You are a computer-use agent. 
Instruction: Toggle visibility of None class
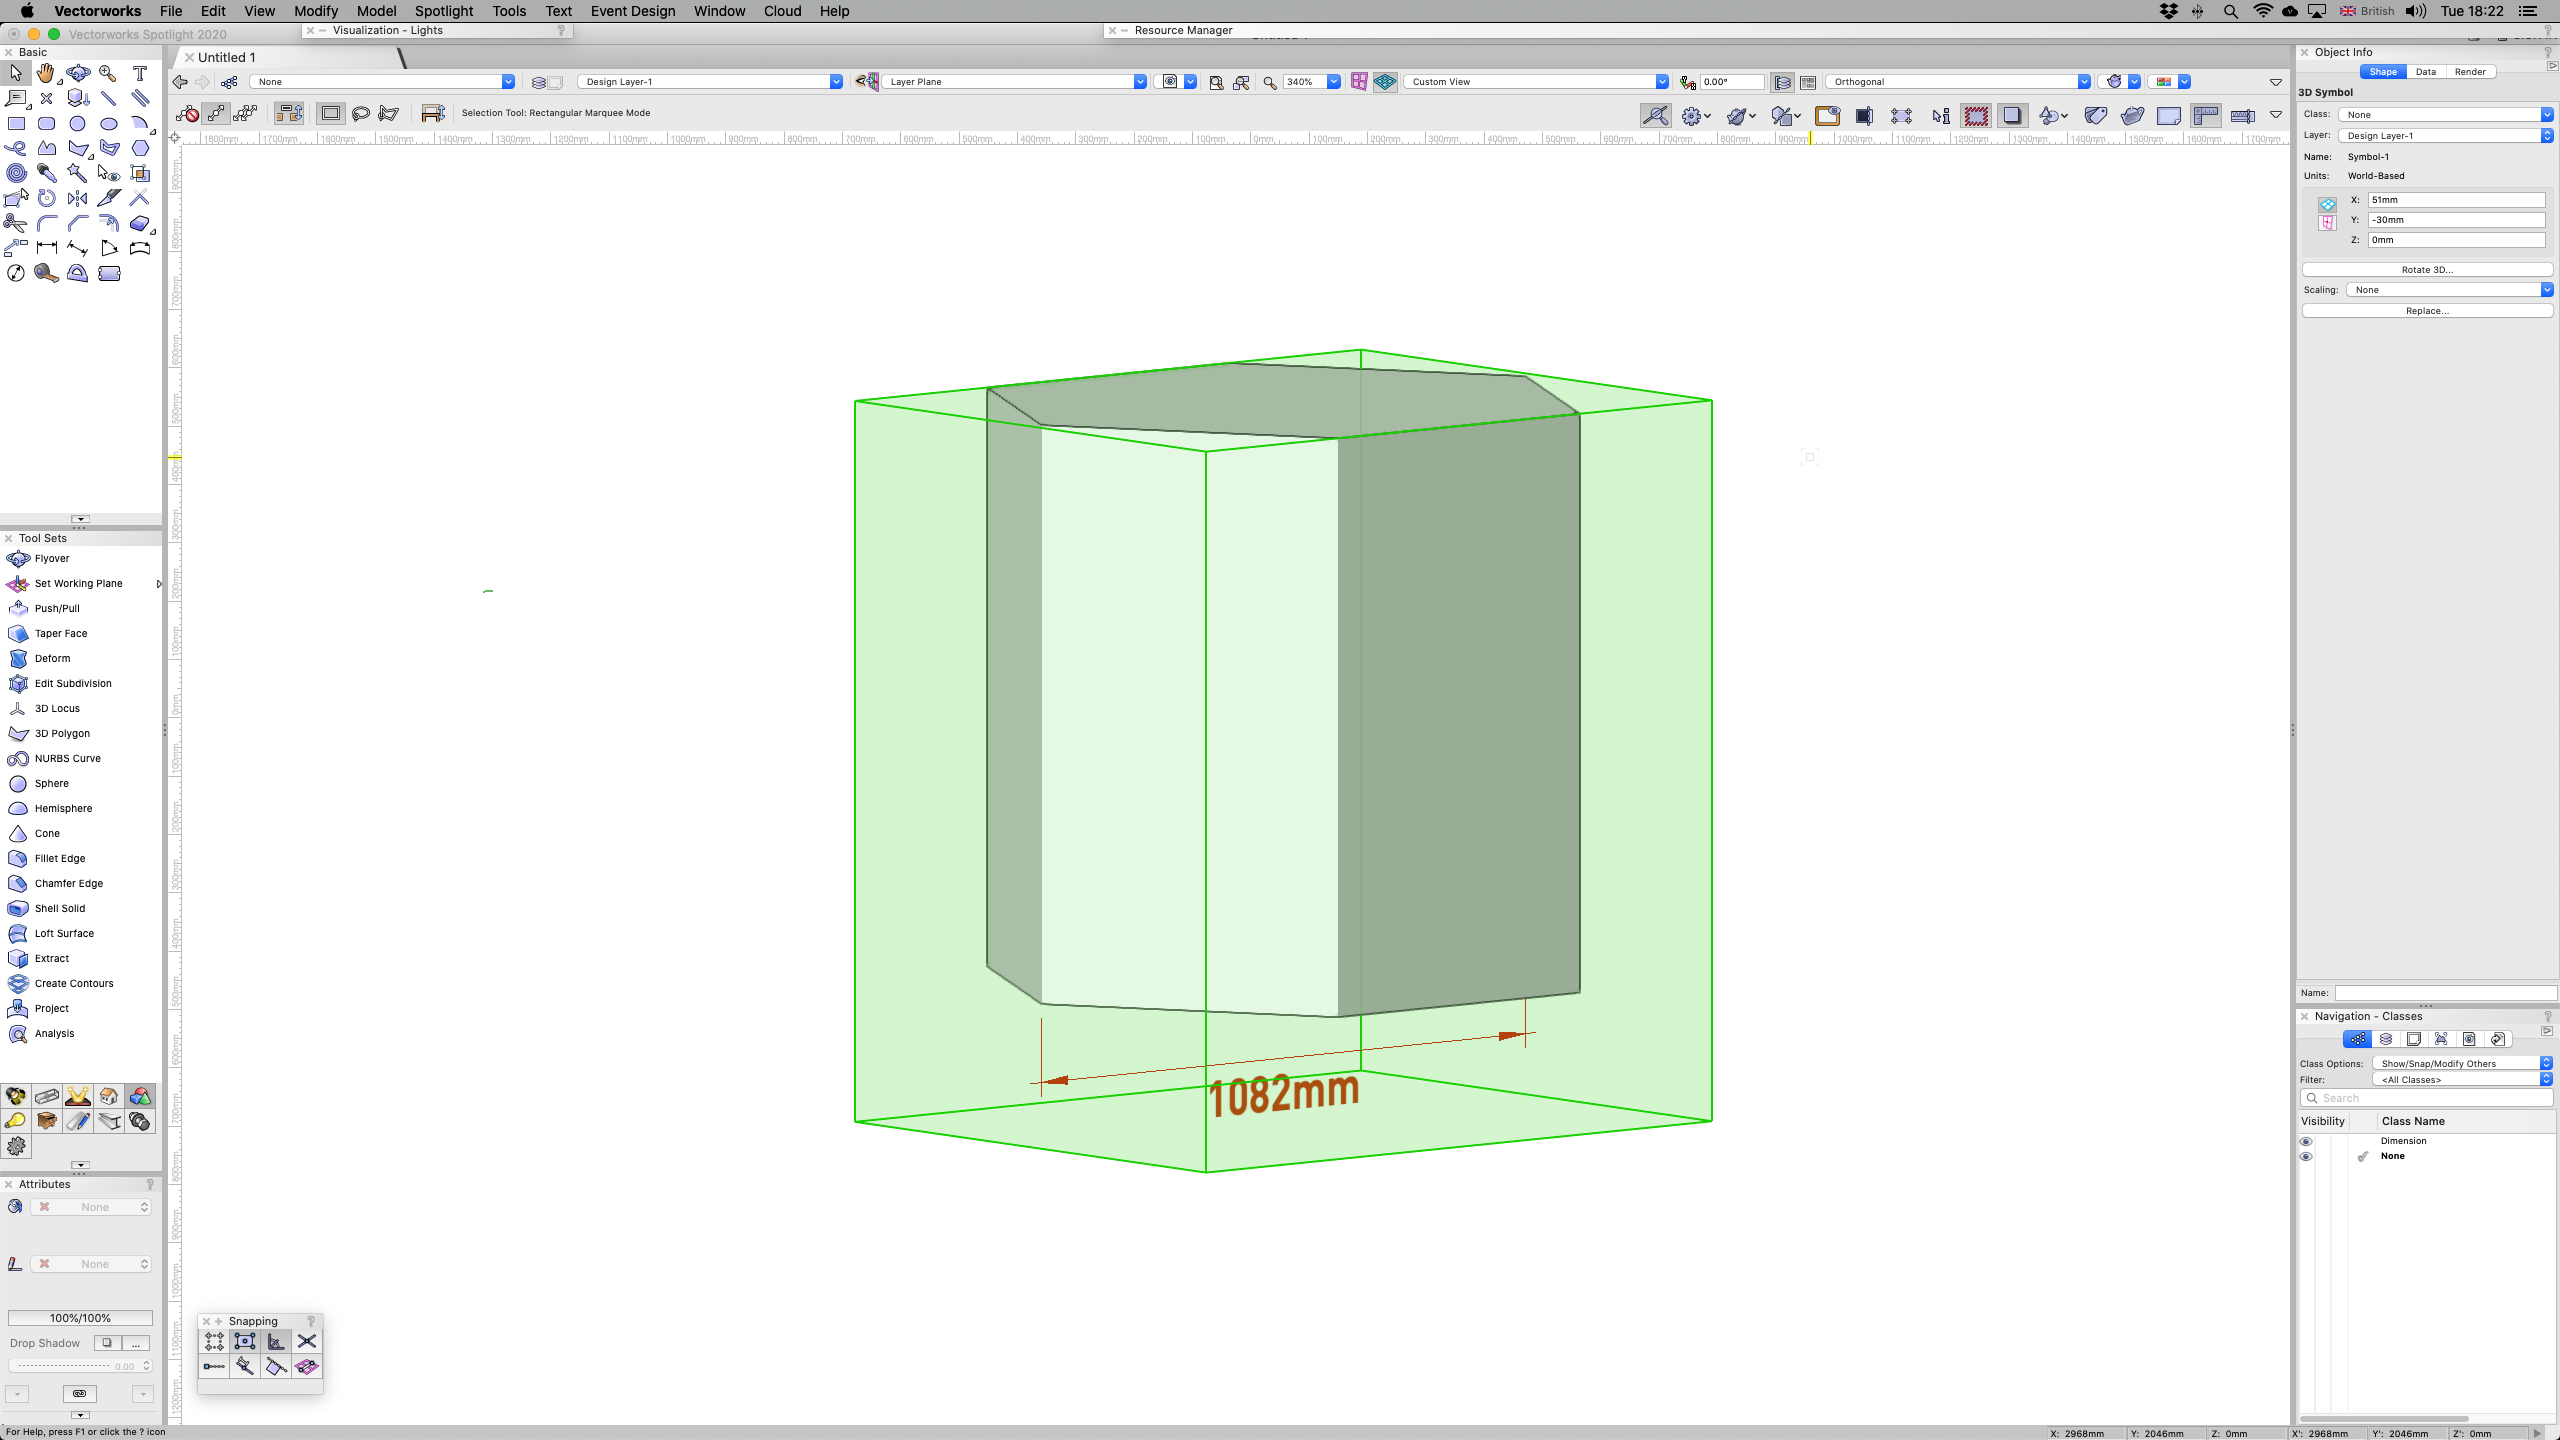[x=2306, y=1156]
